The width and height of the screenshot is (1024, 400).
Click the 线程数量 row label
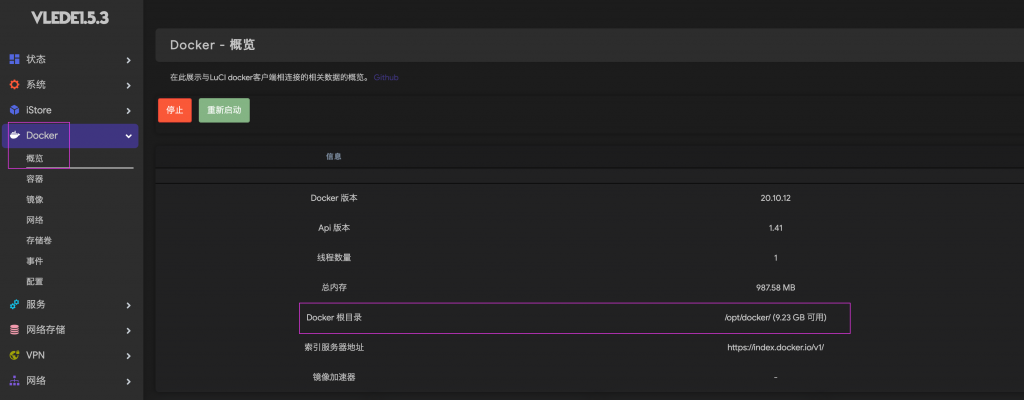point(334,258)
